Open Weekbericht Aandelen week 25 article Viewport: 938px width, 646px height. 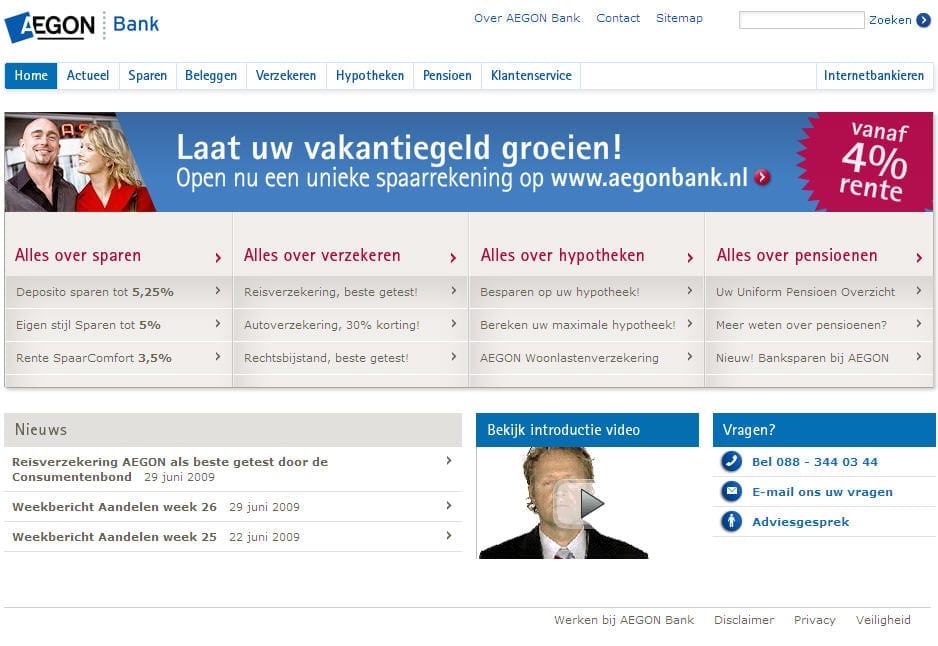pos(114,537)
